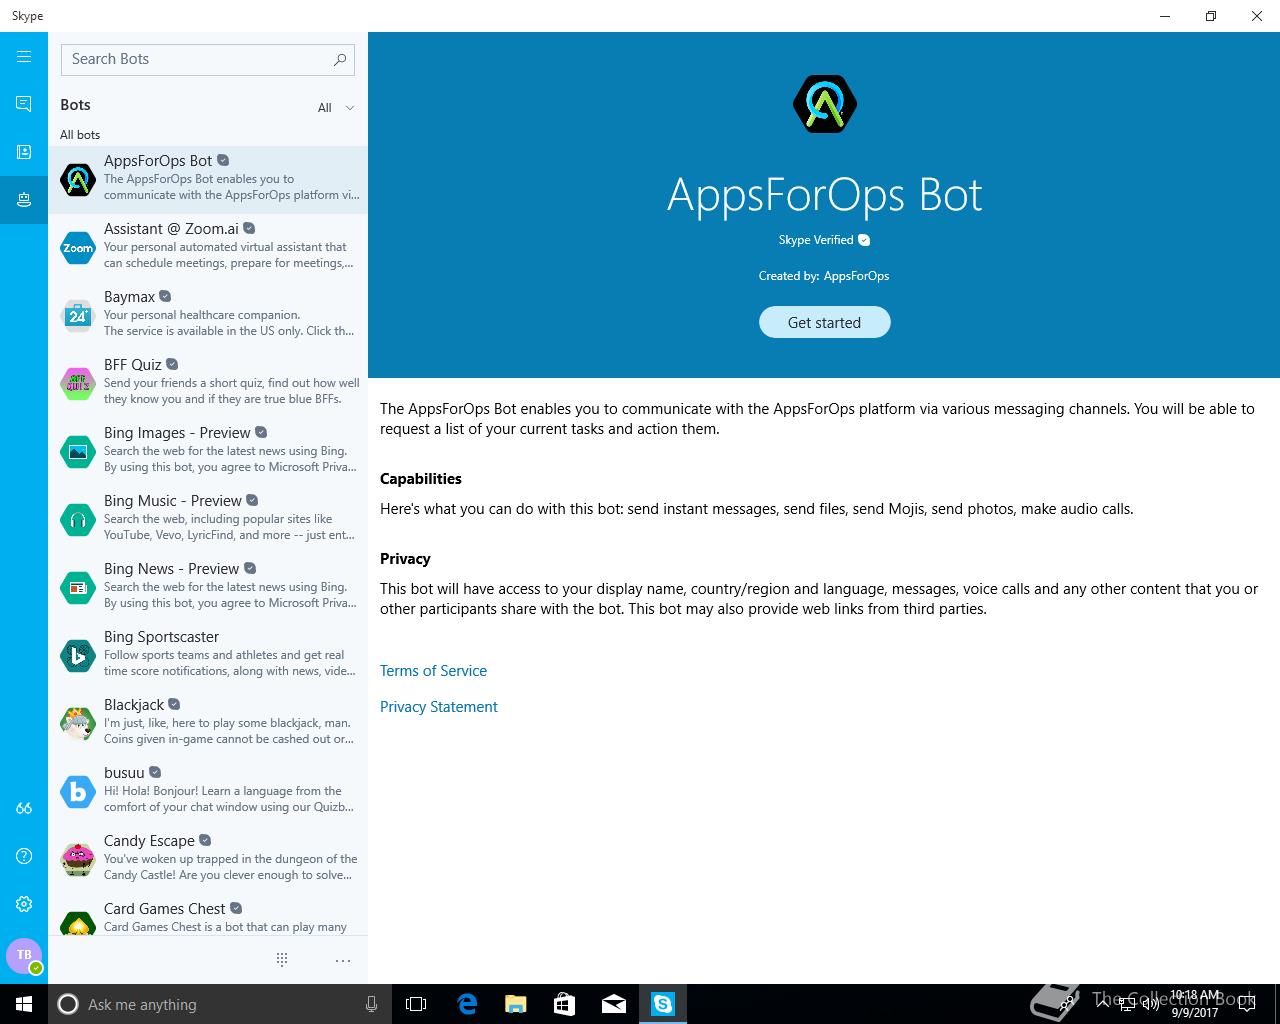
Task: Click the Windows Start button
Action: [24, 1004]
